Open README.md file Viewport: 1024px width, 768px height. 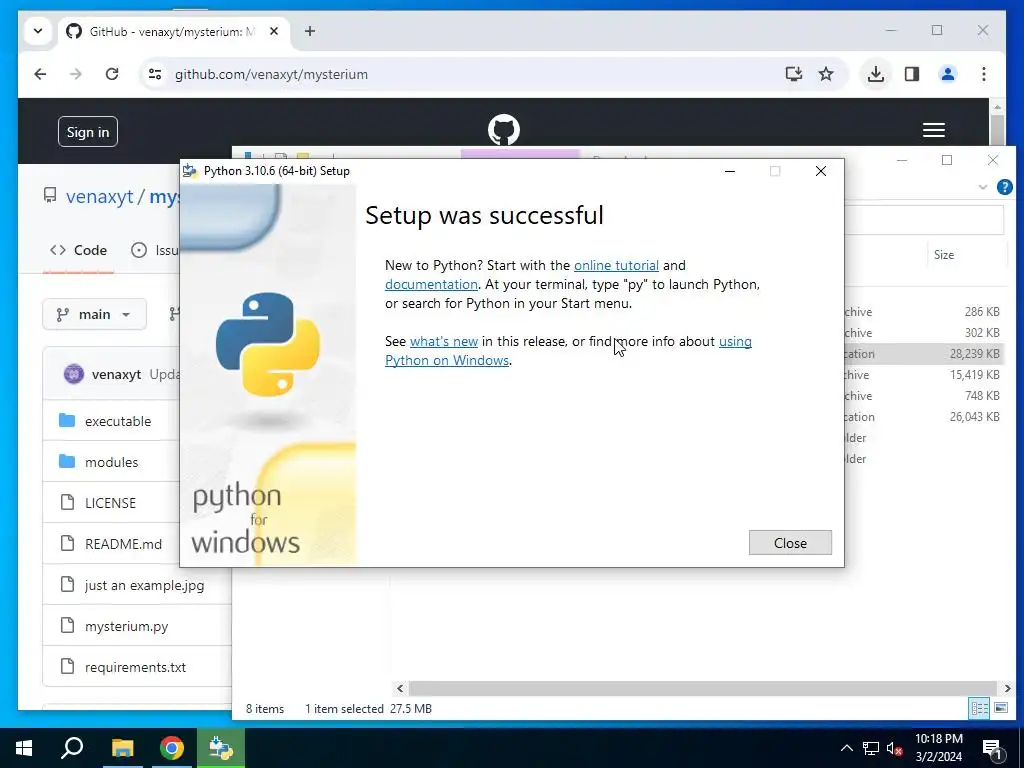click(123, 544)
